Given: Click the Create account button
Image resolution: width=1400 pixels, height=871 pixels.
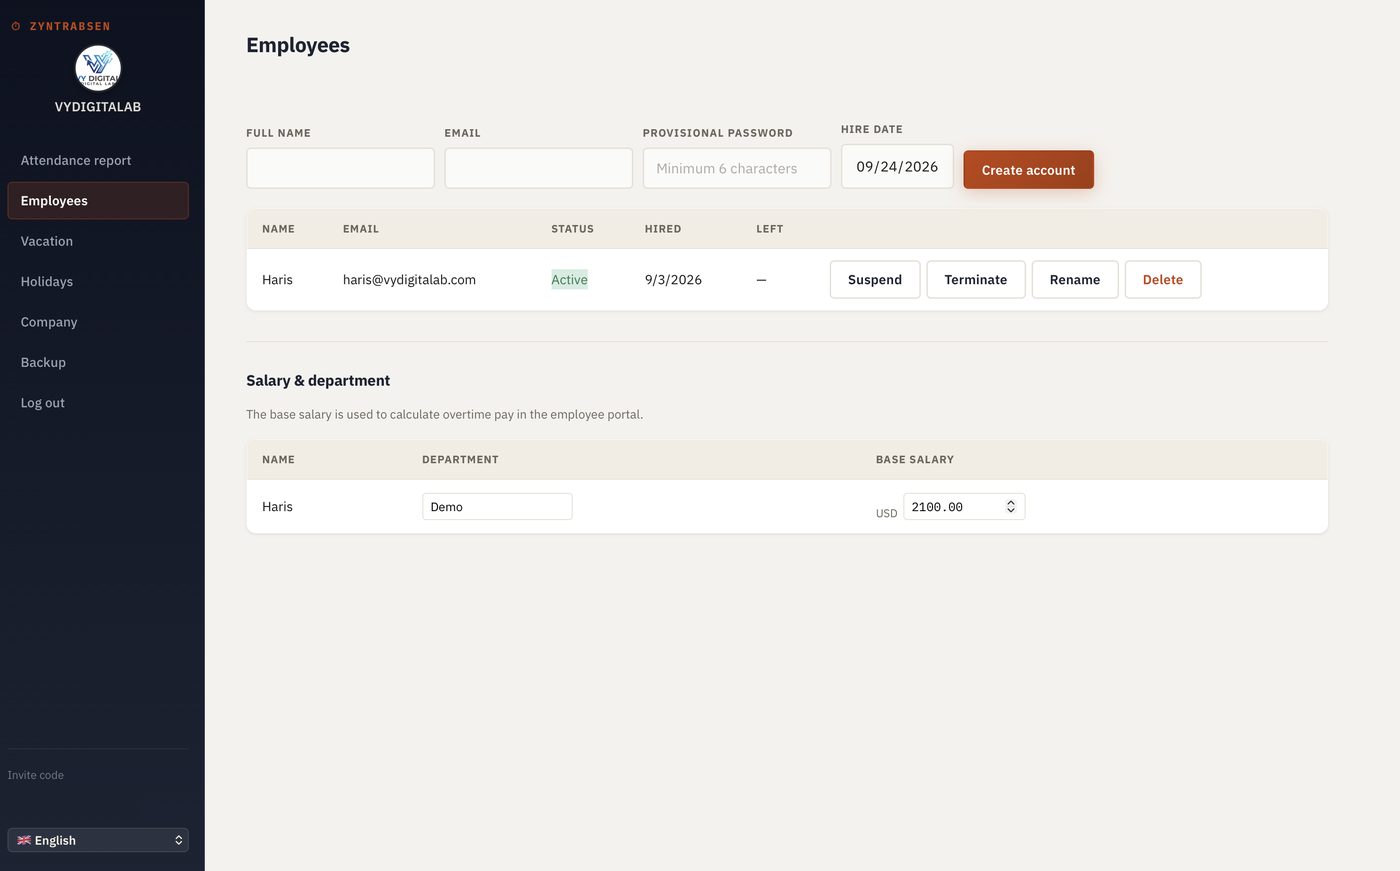Looking at the screenshot, I should click(1028, 170).
